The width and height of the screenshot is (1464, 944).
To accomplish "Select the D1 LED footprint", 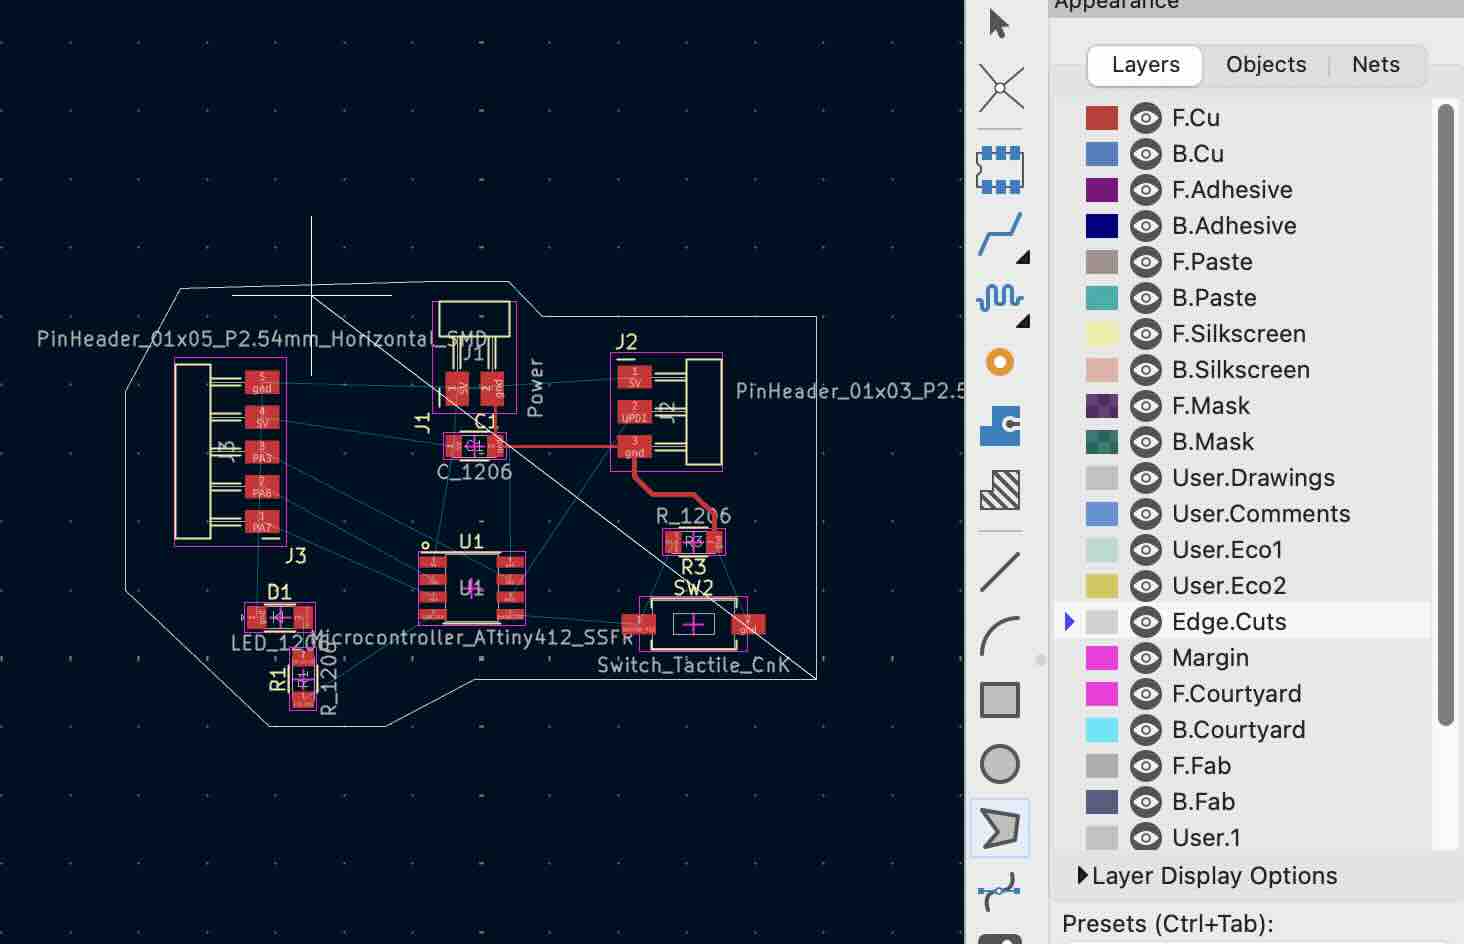I will [280, 617].
